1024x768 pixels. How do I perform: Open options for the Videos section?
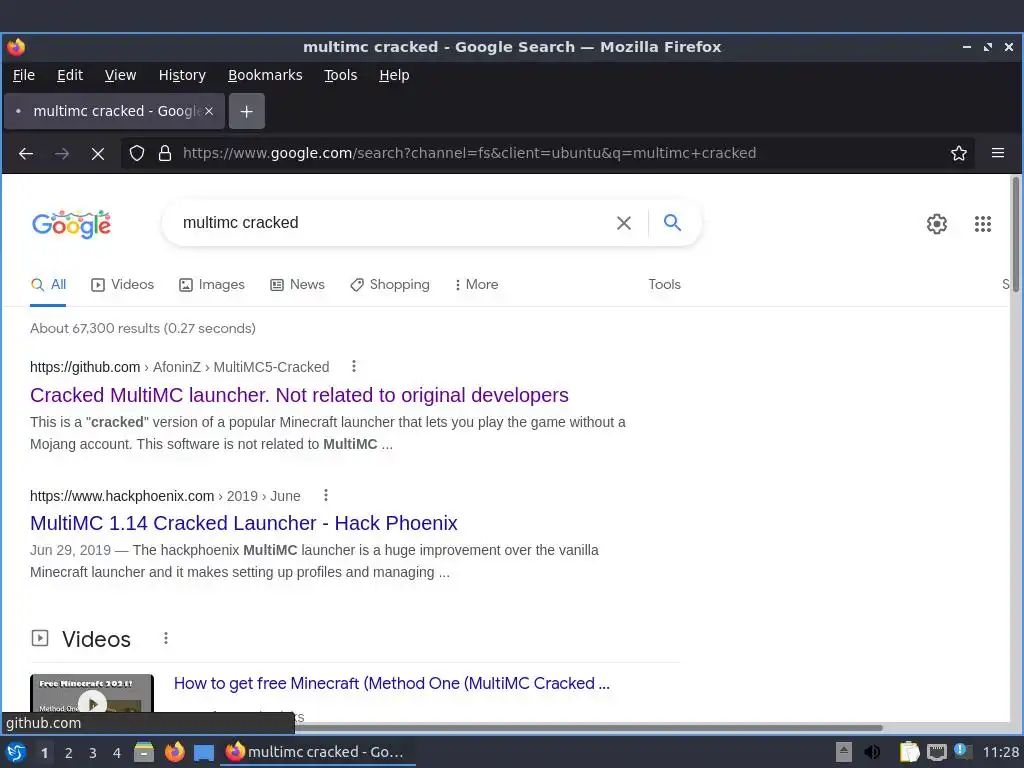tap(166, 638)
